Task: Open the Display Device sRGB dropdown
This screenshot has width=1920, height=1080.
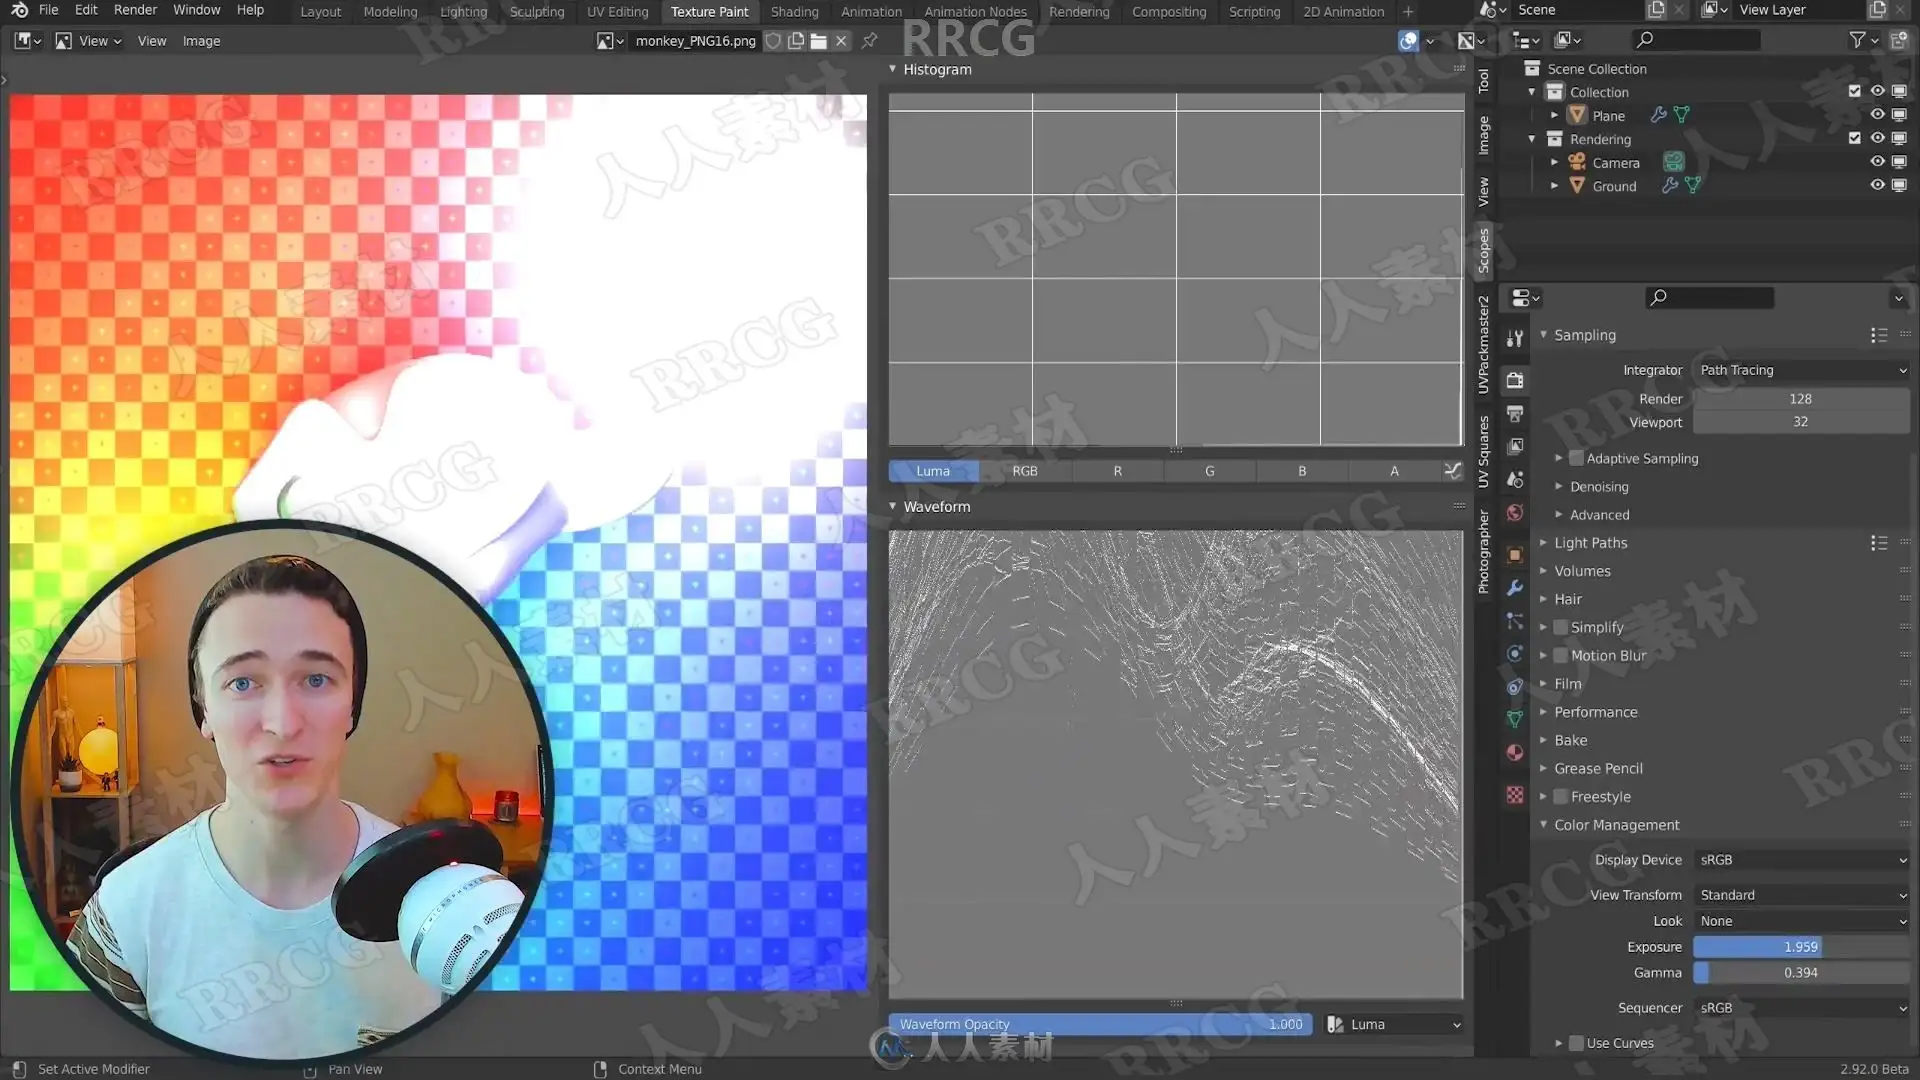Action: (x=1801, y=860)
